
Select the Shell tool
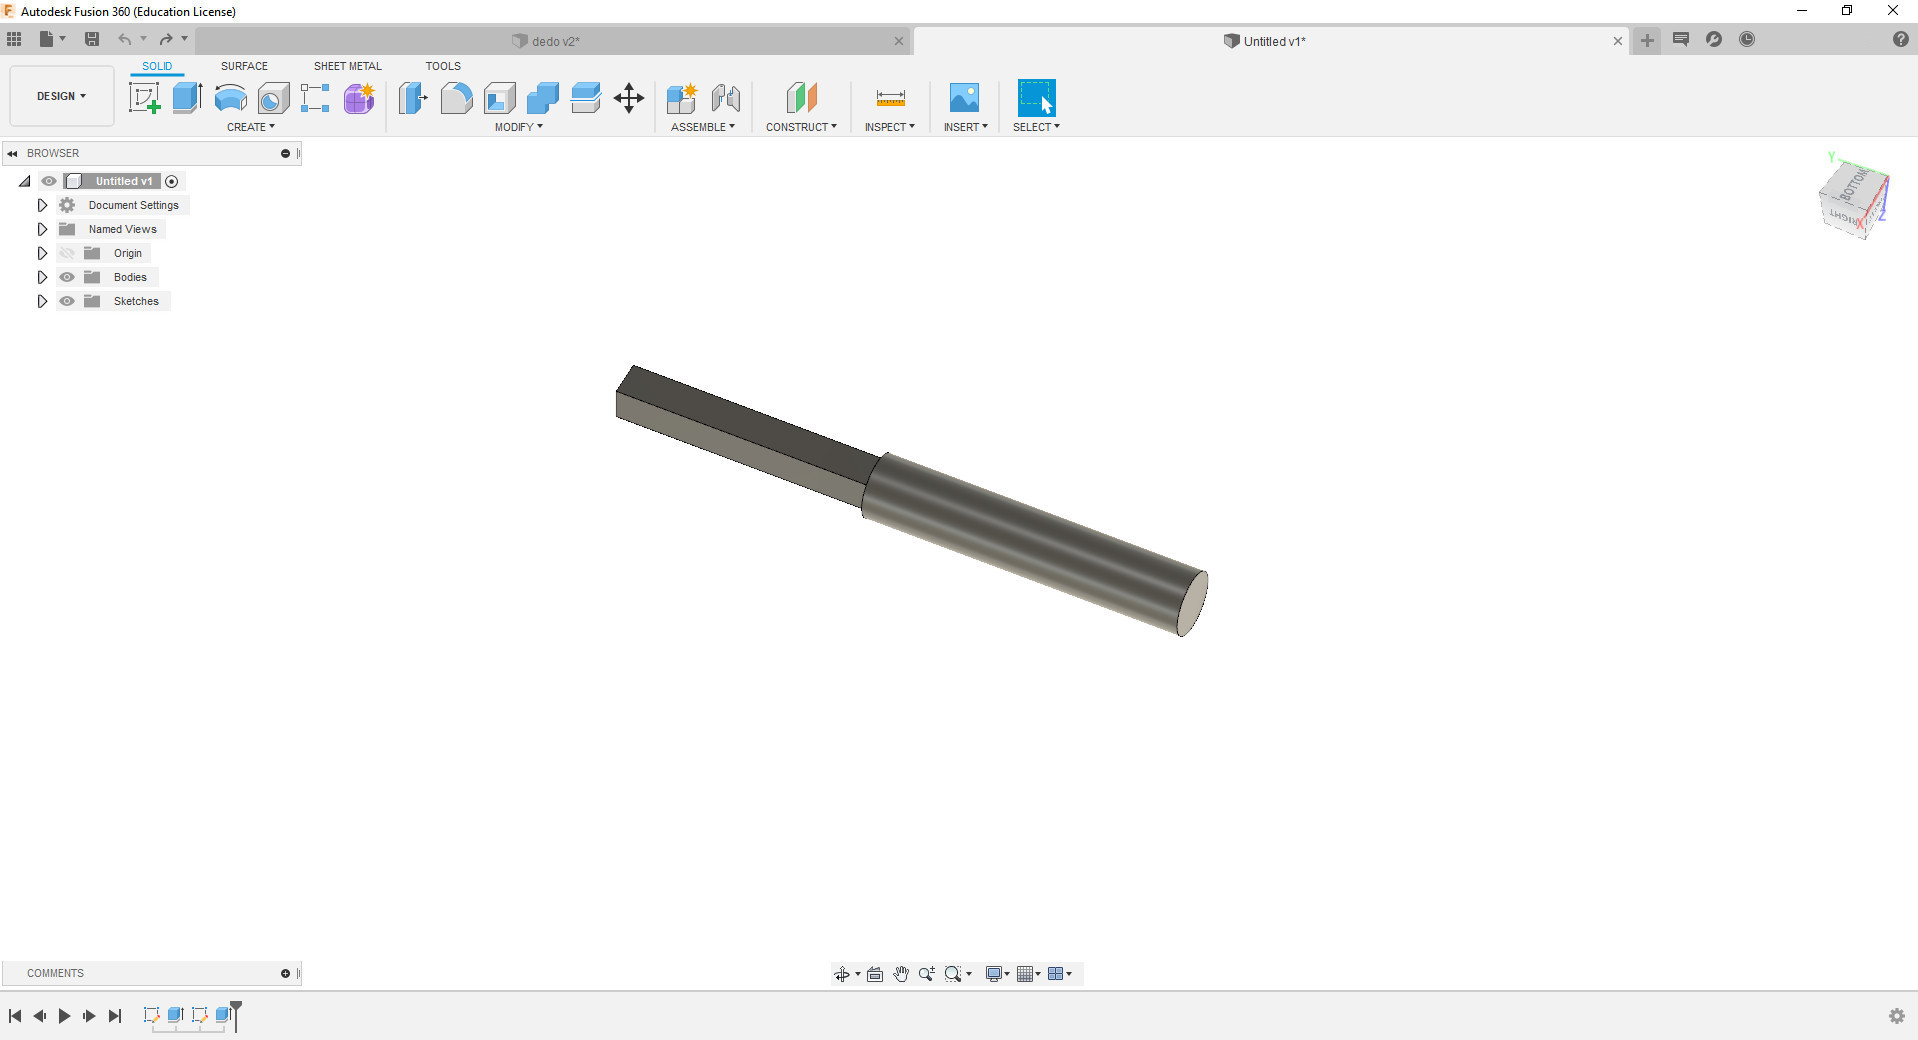tap(500, 98)
